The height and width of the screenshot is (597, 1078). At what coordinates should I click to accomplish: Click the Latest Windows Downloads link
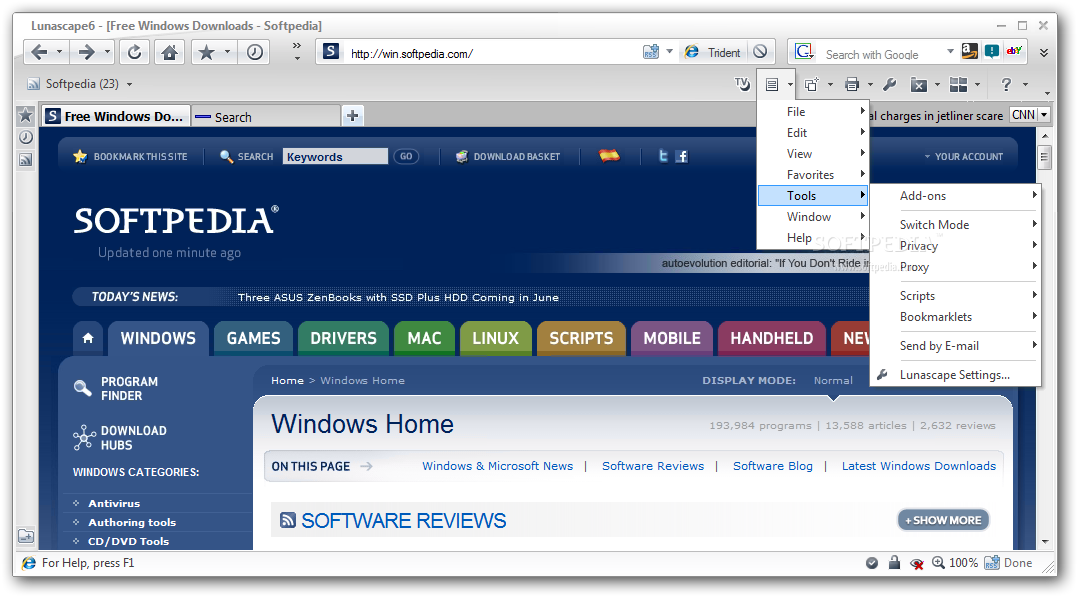918,466
